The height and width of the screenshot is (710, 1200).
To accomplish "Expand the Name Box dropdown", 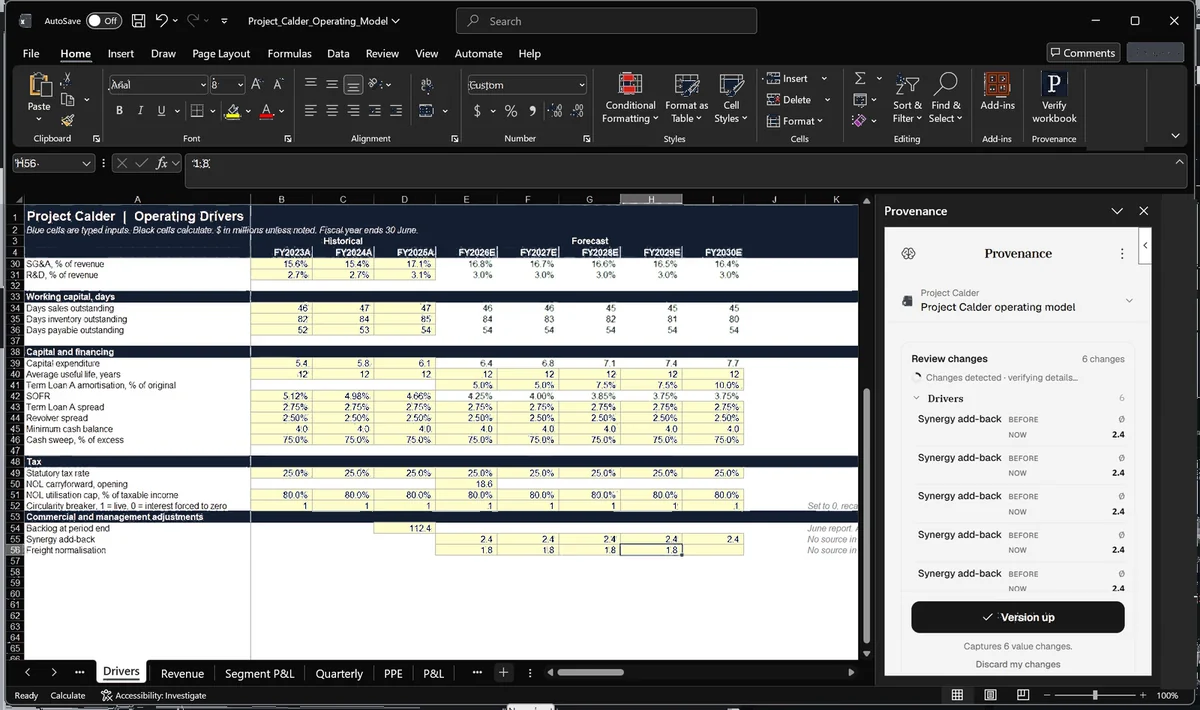I will [86, 163].
